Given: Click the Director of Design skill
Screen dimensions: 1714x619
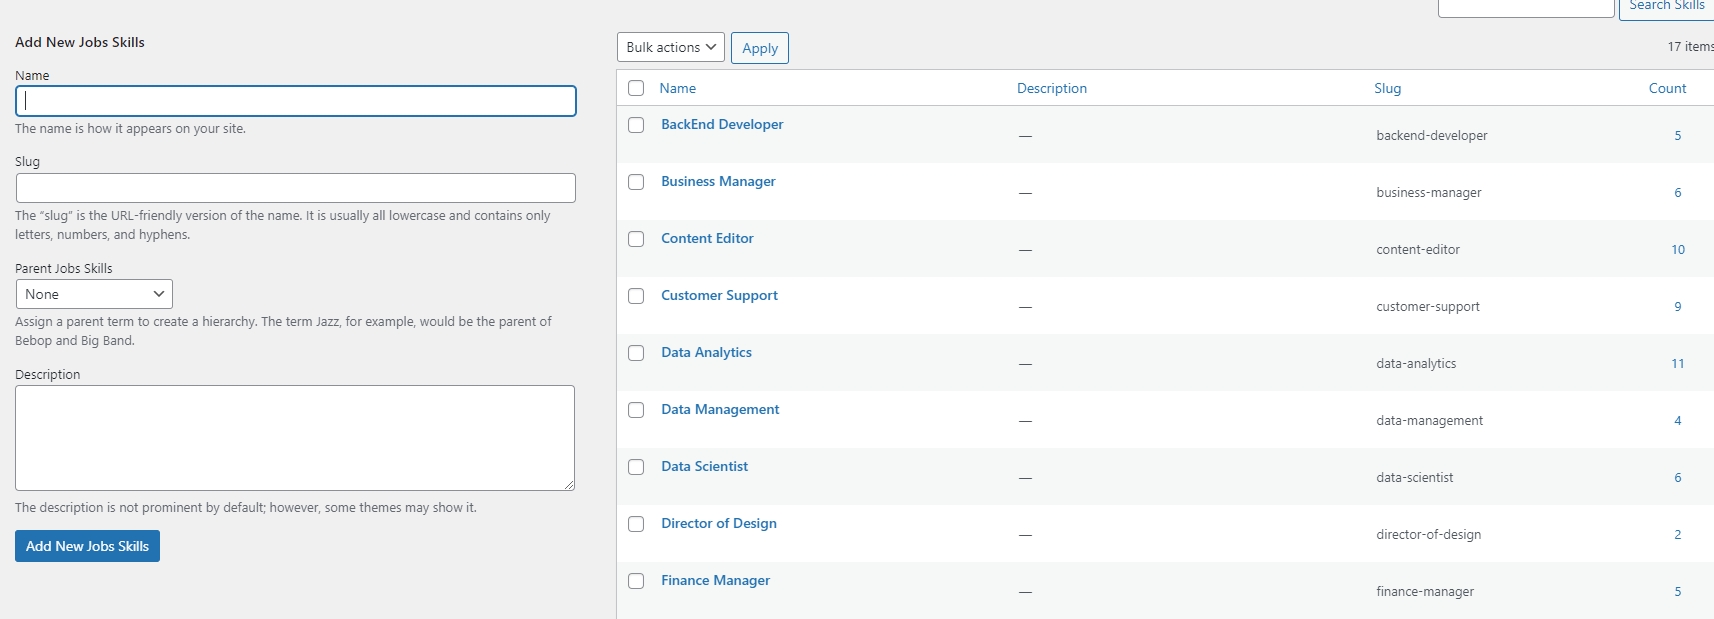Looking at the screenshot, I should coord(718,523).
